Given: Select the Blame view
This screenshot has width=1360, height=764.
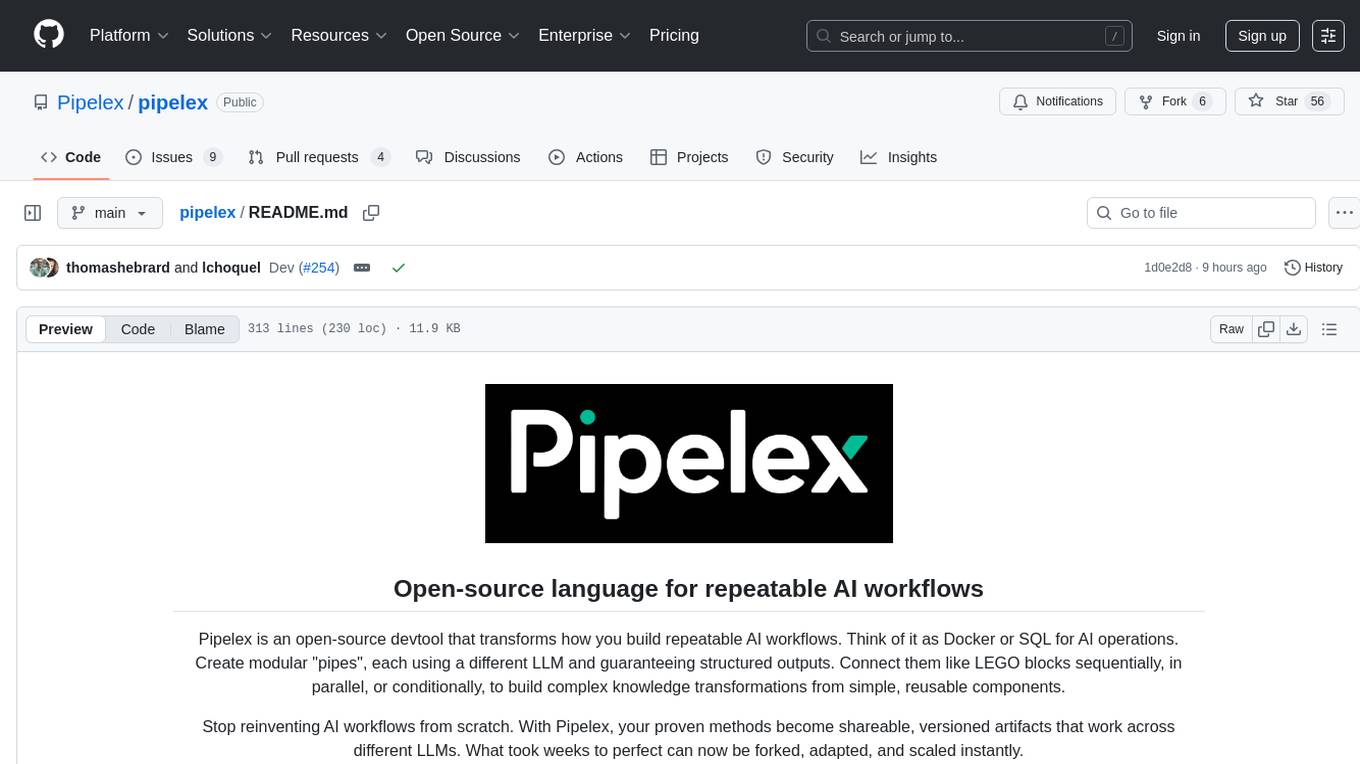Looking at the screenshot, I should tap(204, 329).
